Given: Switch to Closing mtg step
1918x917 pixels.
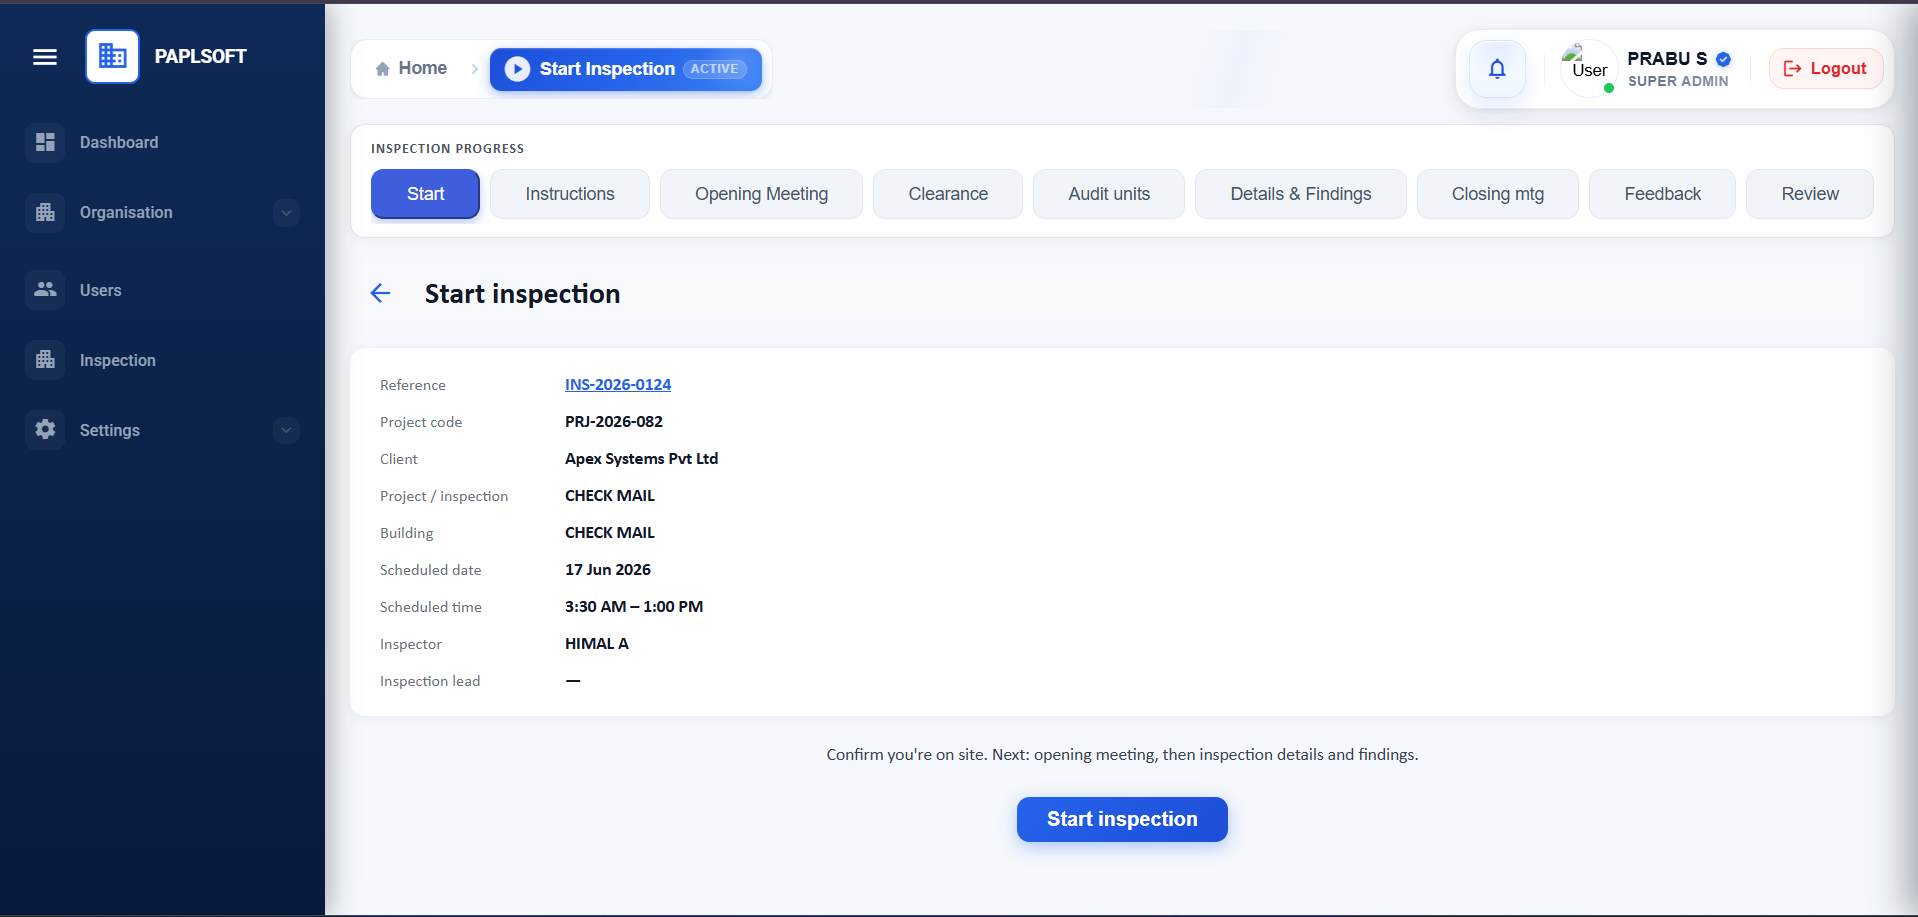Looking at the screenshot, I should [x=1498, y=194].
